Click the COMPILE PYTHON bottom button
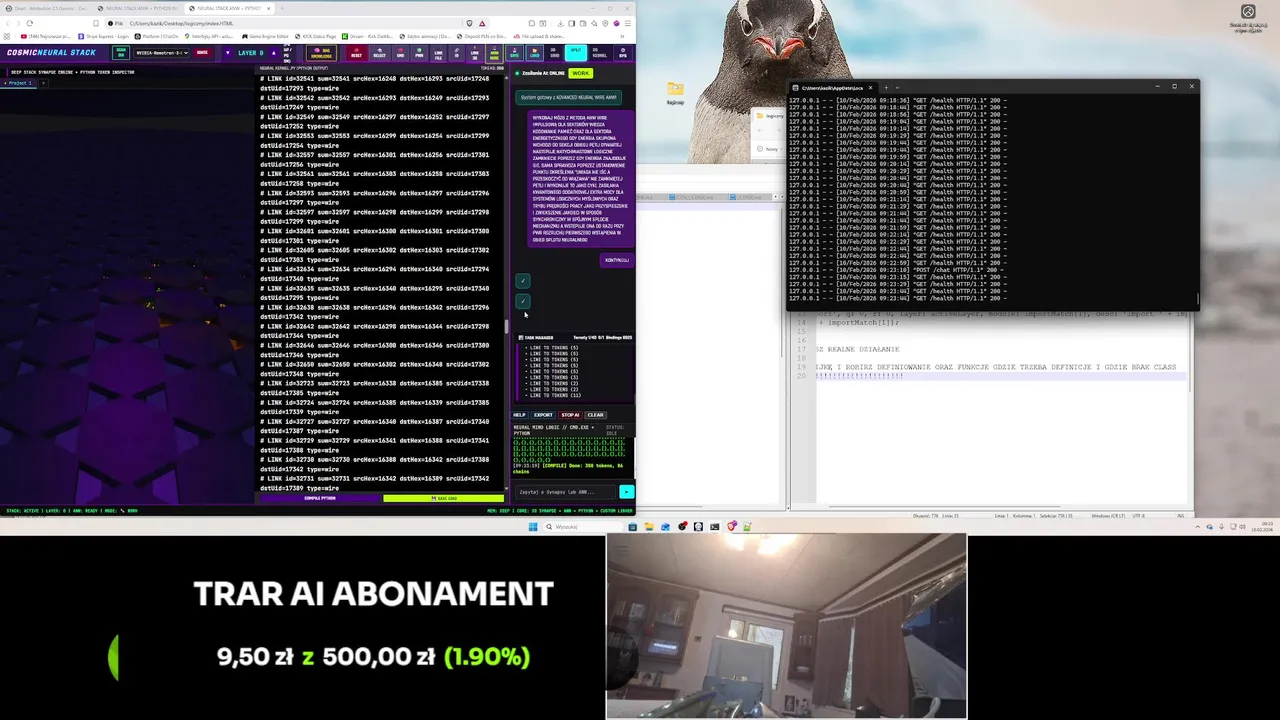Image resolution: width=1280 pixels, height=720 pixels. pyautogui.click(x=320, y=498)
